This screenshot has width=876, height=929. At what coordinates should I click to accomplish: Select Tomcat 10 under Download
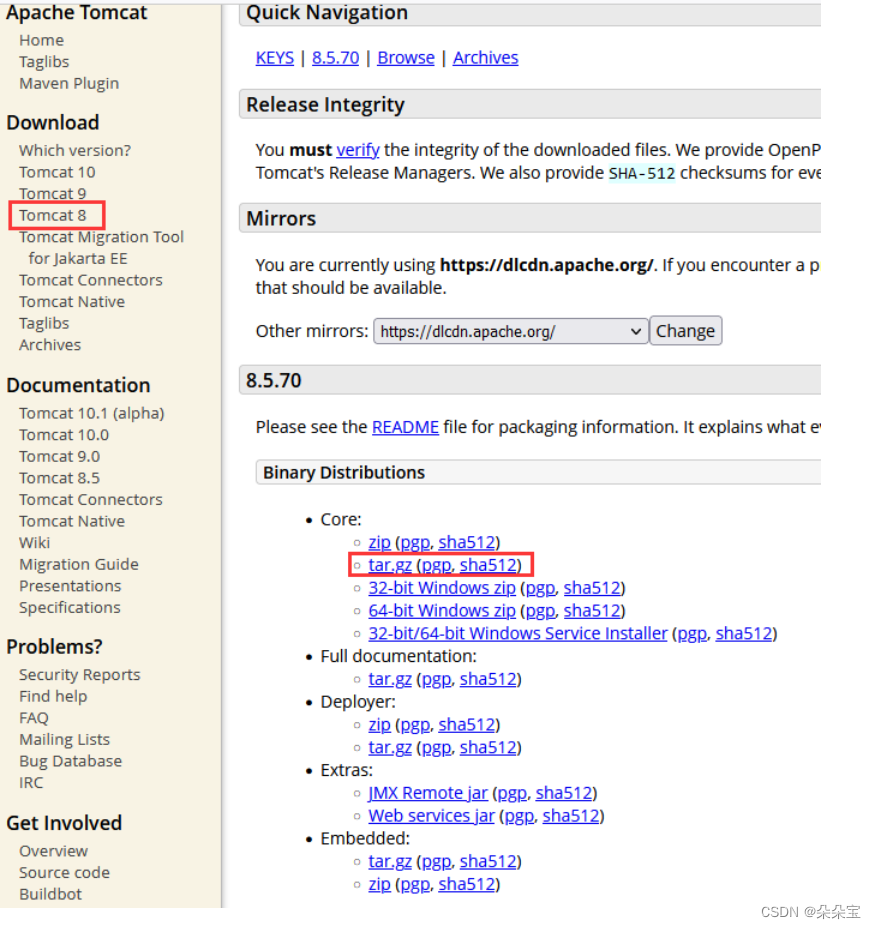tap(57, 172)
